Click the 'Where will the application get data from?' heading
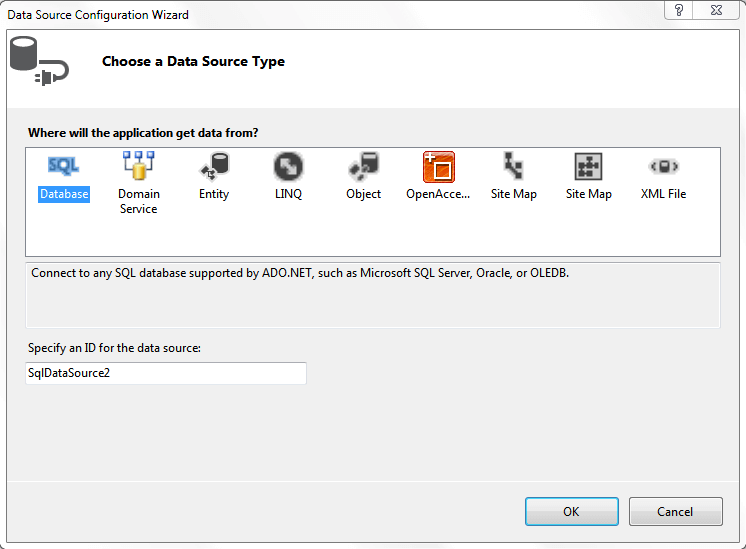Image resolution: width=746 pixels, height=549 pixels. (x=143, y=133)
